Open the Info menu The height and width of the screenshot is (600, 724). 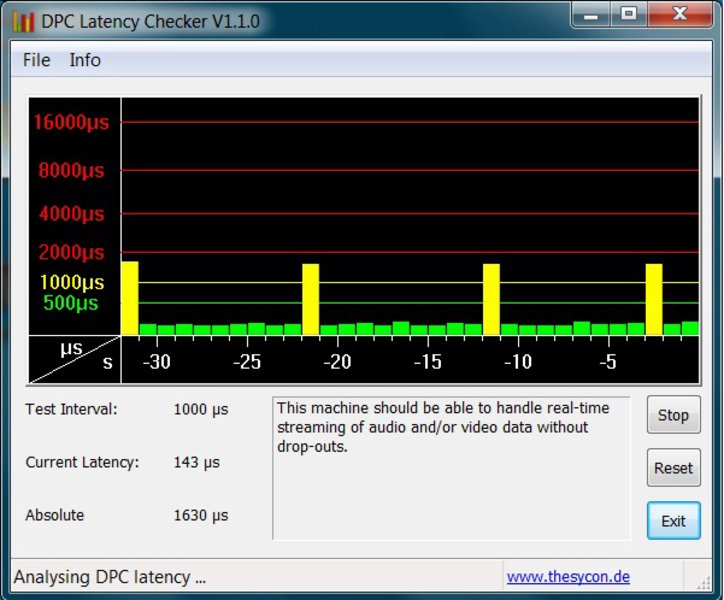[85, 60]
